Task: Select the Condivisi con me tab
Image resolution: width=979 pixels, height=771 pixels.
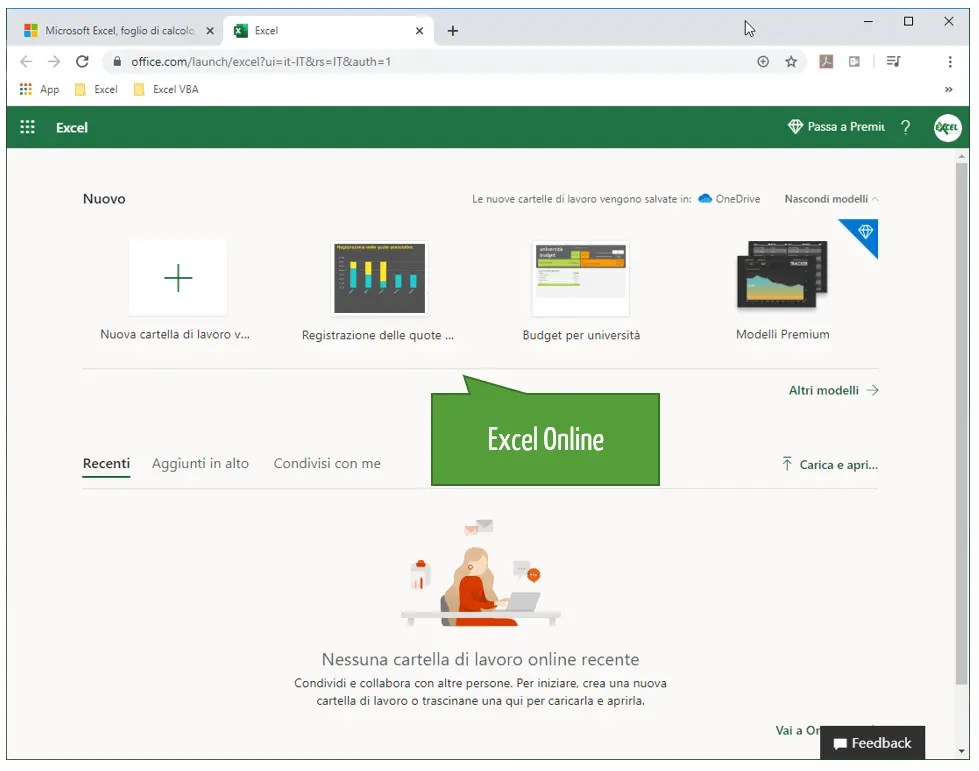Action: pos(327,464)
